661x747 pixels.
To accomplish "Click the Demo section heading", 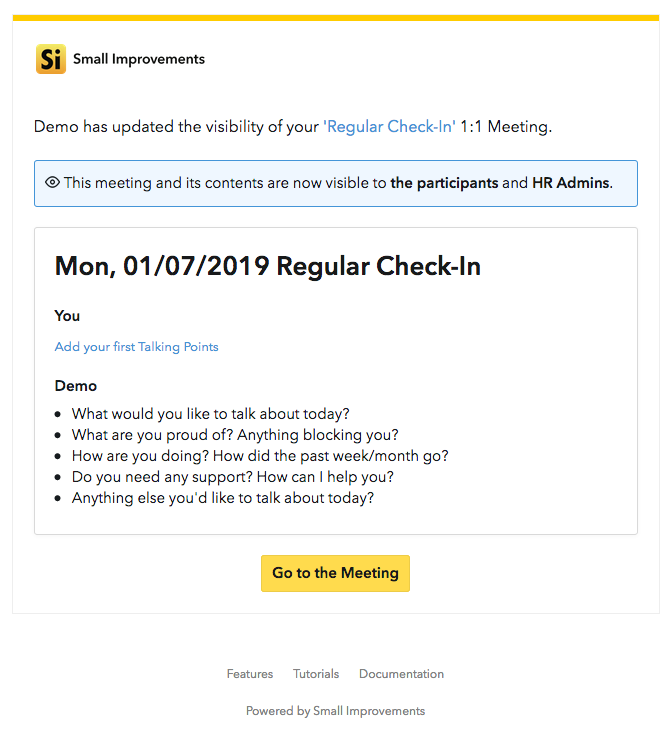I will pos(76,386).
